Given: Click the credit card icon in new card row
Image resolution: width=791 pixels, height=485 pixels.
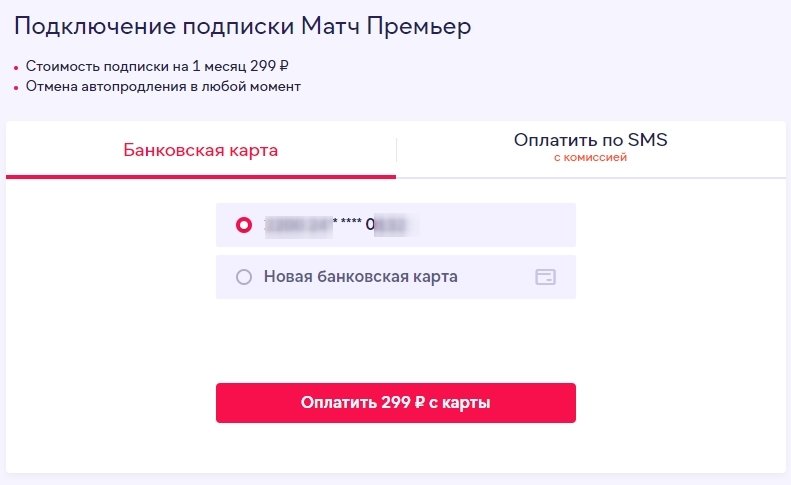Looking at the screenshot, I should click(x=545, y=277).
